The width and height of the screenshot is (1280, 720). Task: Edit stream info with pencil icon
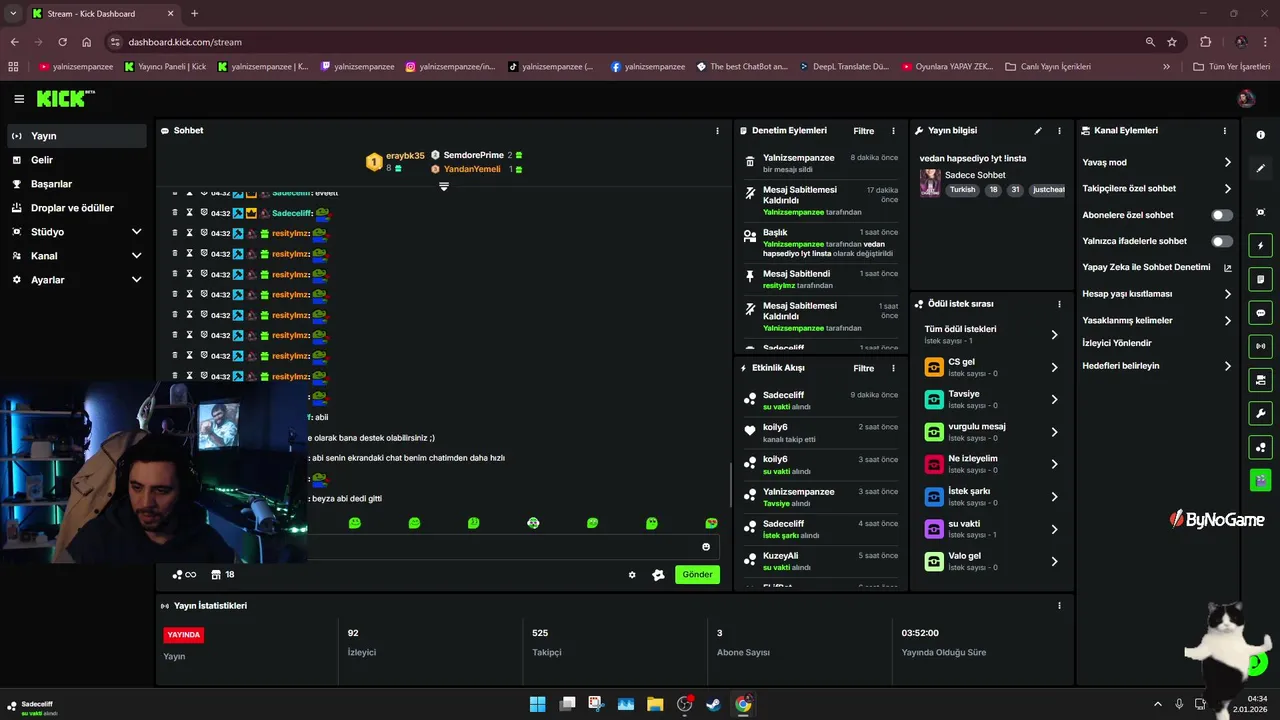tap(1038, 131)
